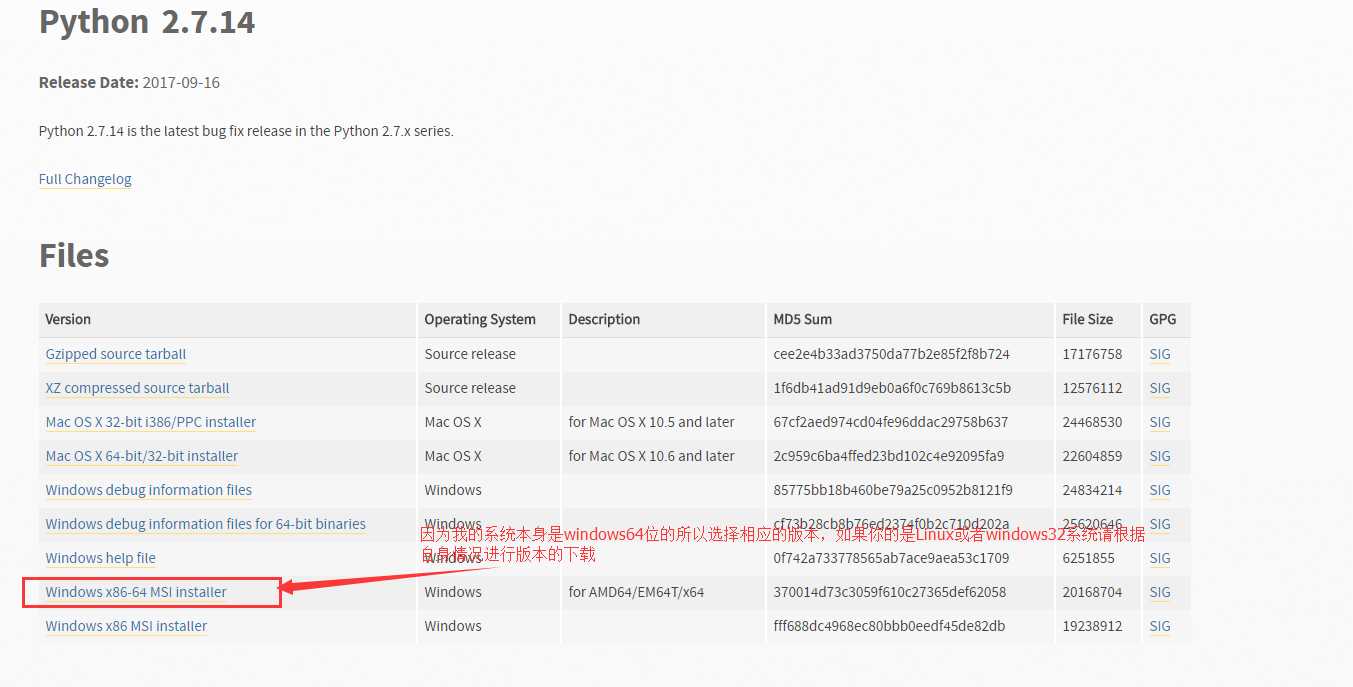Open SIG for Windows x86 MSI installer
The image size is (1353, 687).
tap(1160, 626)
